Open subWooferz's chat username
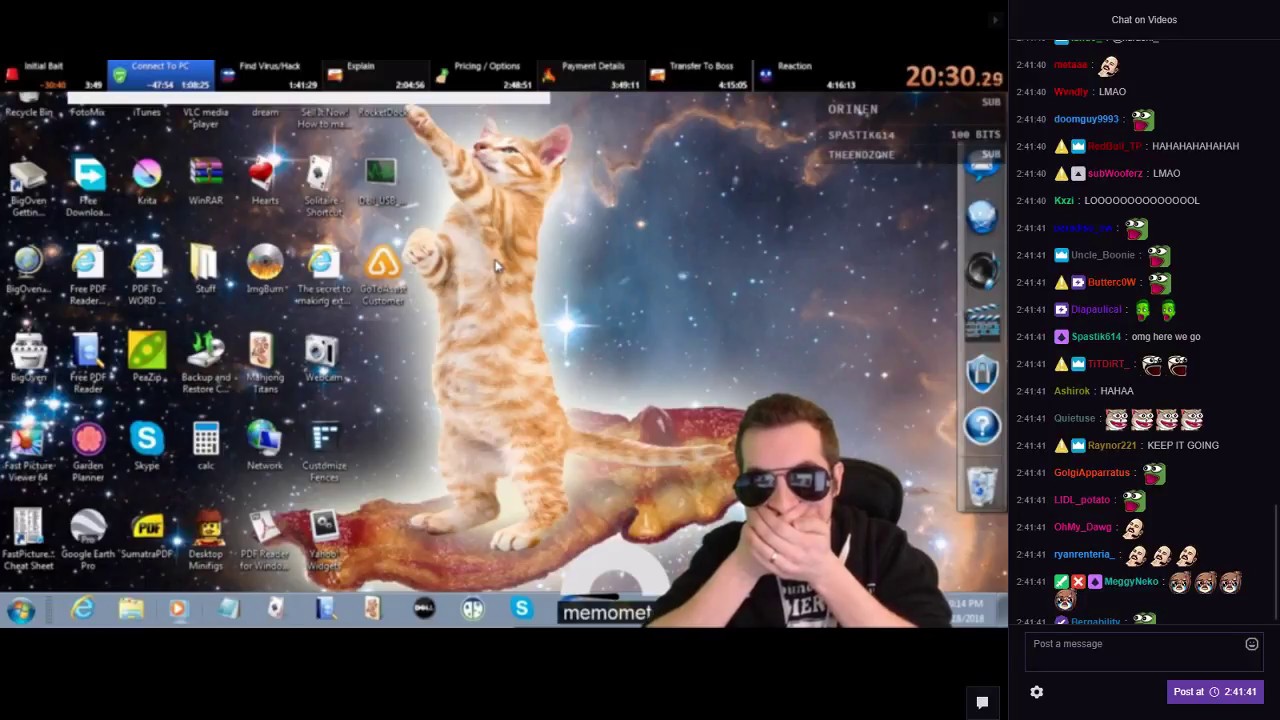The width and height of the screenshot is (1280, 720). (1114, 173)
